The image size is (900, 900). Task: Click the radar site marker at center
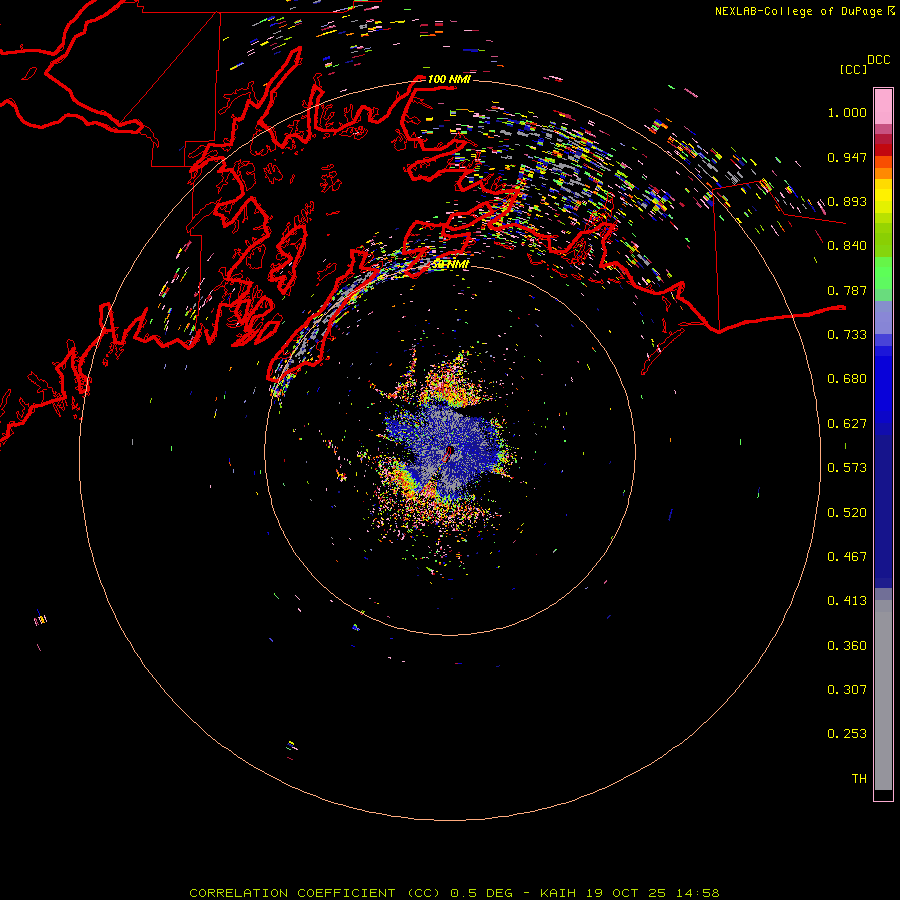click(449, 453)
